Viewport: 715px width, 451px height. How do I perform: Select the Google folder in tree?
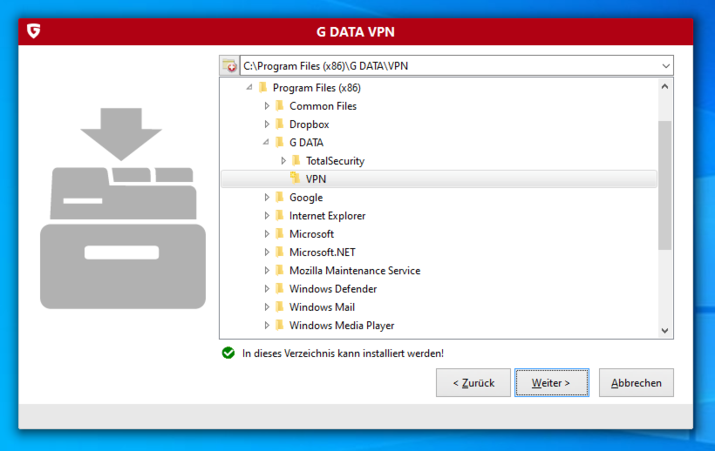coord(306,197)
